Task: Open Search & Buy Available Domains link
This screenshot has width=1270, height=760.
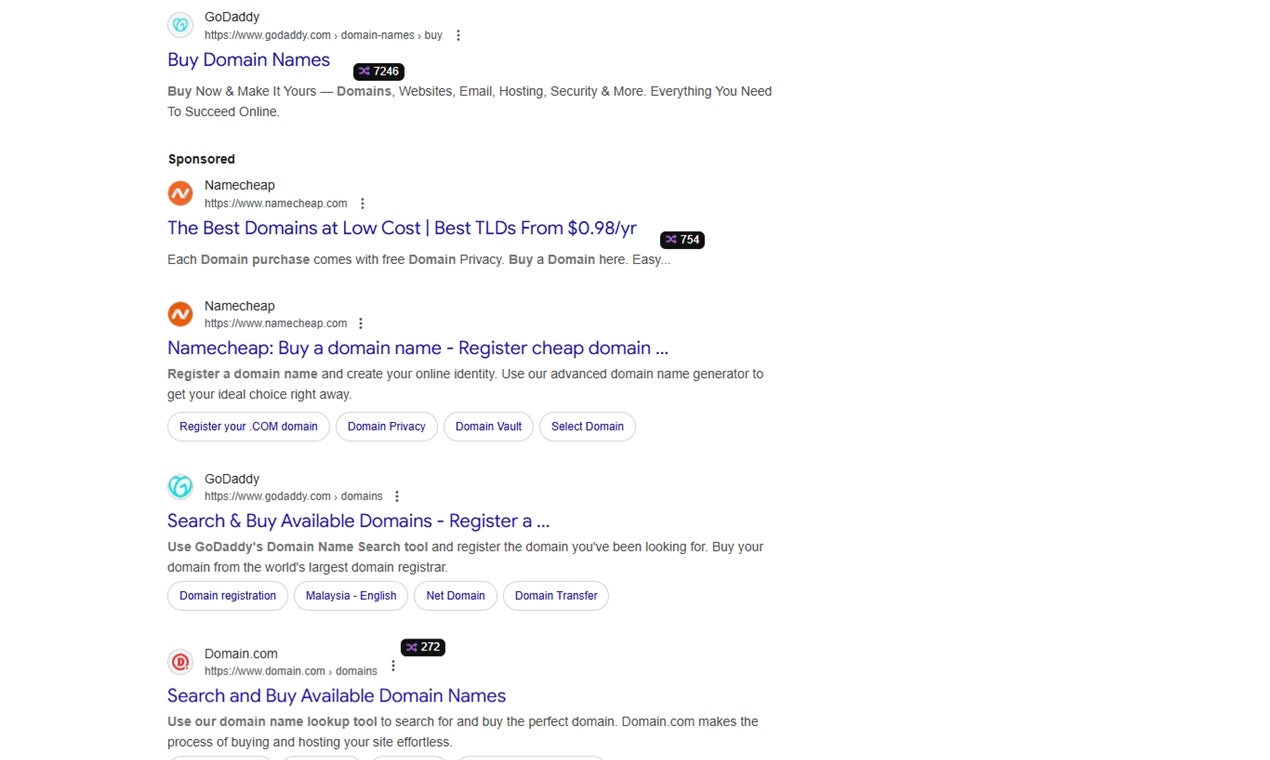Action: click(358, 521)
